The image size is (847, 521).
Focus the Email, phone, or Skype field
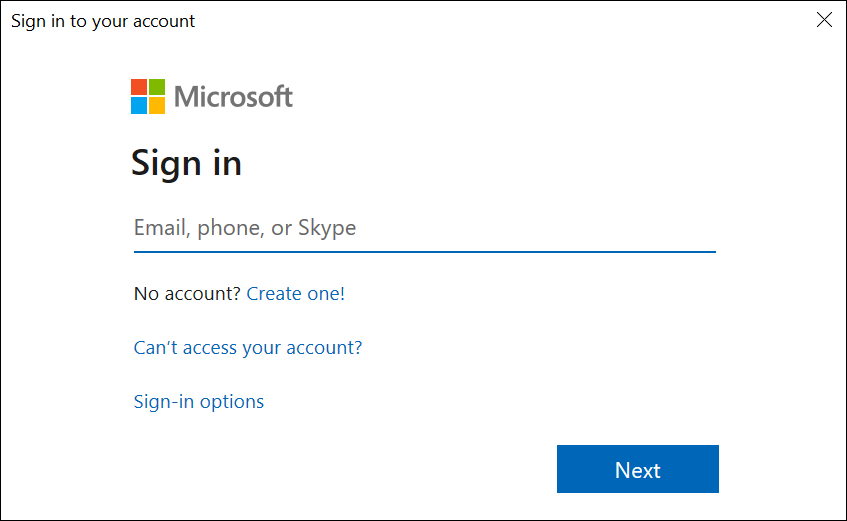pos(425,228)
